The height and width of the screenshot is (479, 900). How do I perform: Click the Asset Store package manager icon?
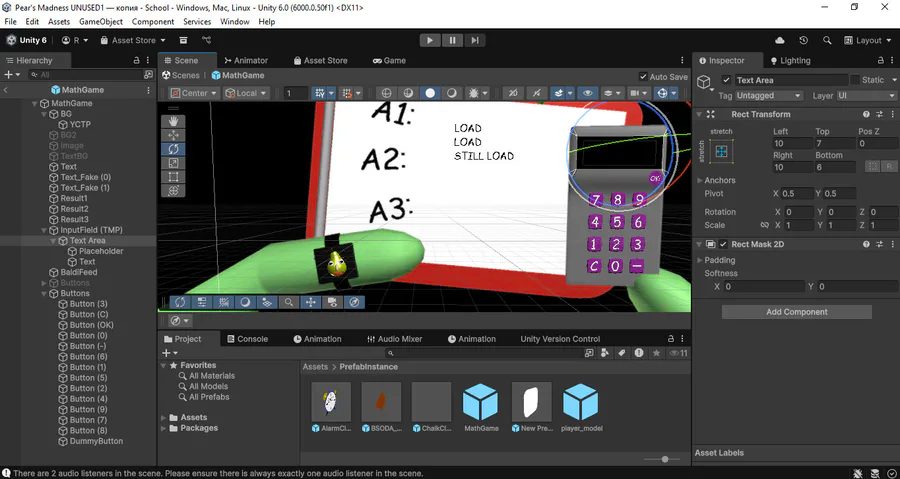click(183, 40)
